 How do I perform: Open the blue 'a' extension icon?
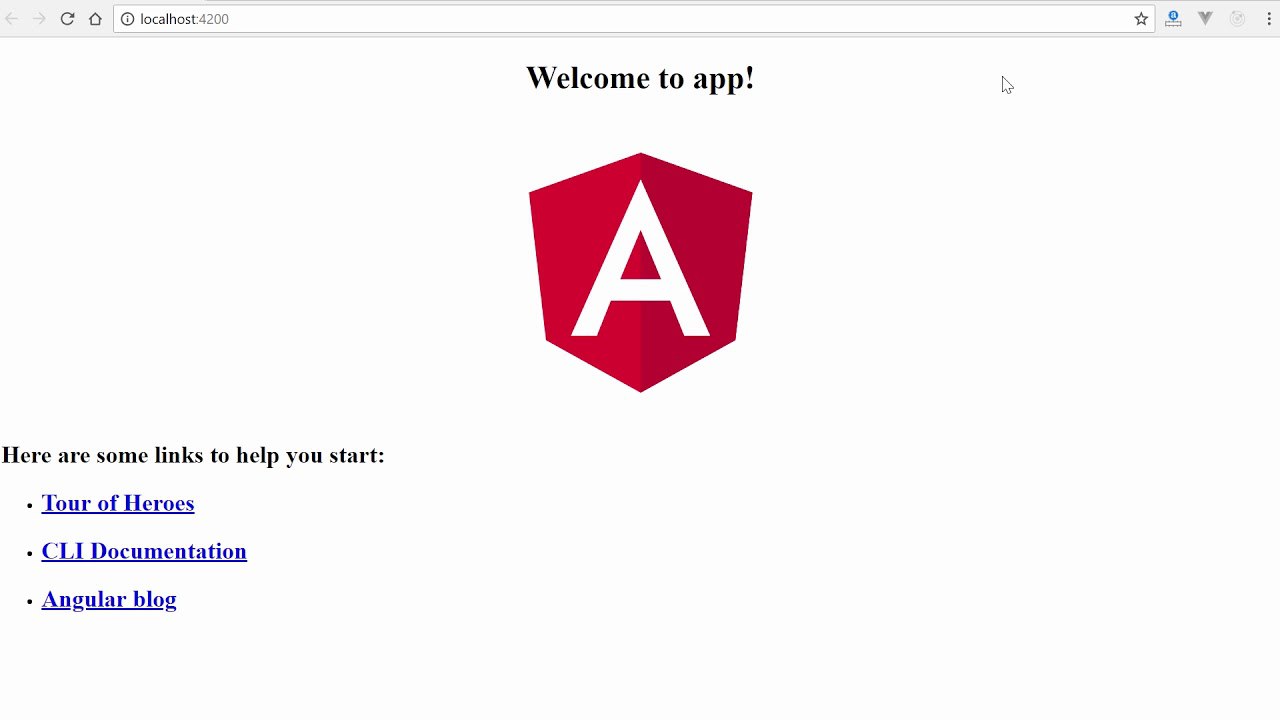tap(1173, 19)
